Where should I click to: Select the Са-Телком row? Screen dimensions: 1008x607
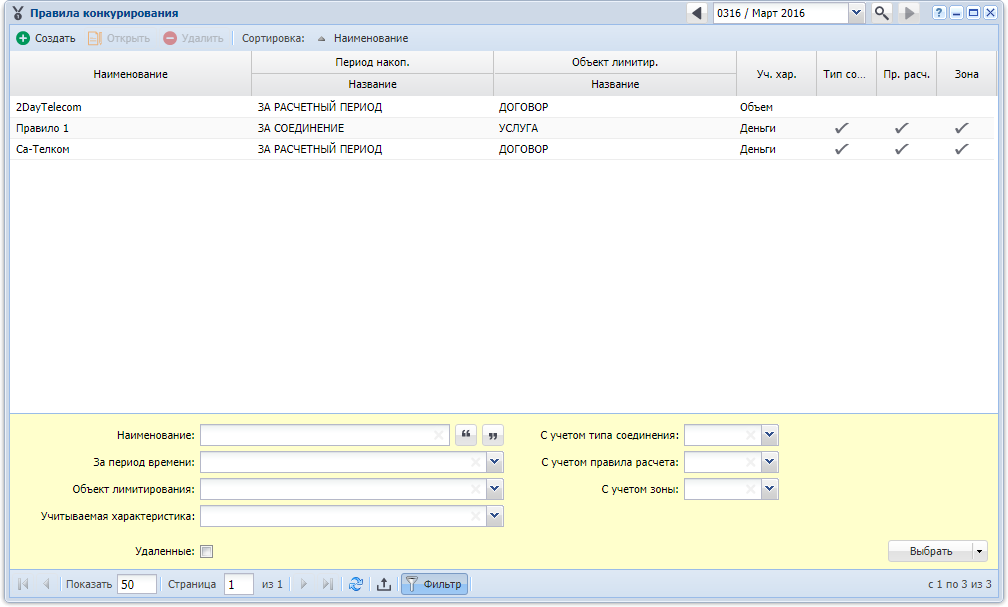click(x=502, y=149)
